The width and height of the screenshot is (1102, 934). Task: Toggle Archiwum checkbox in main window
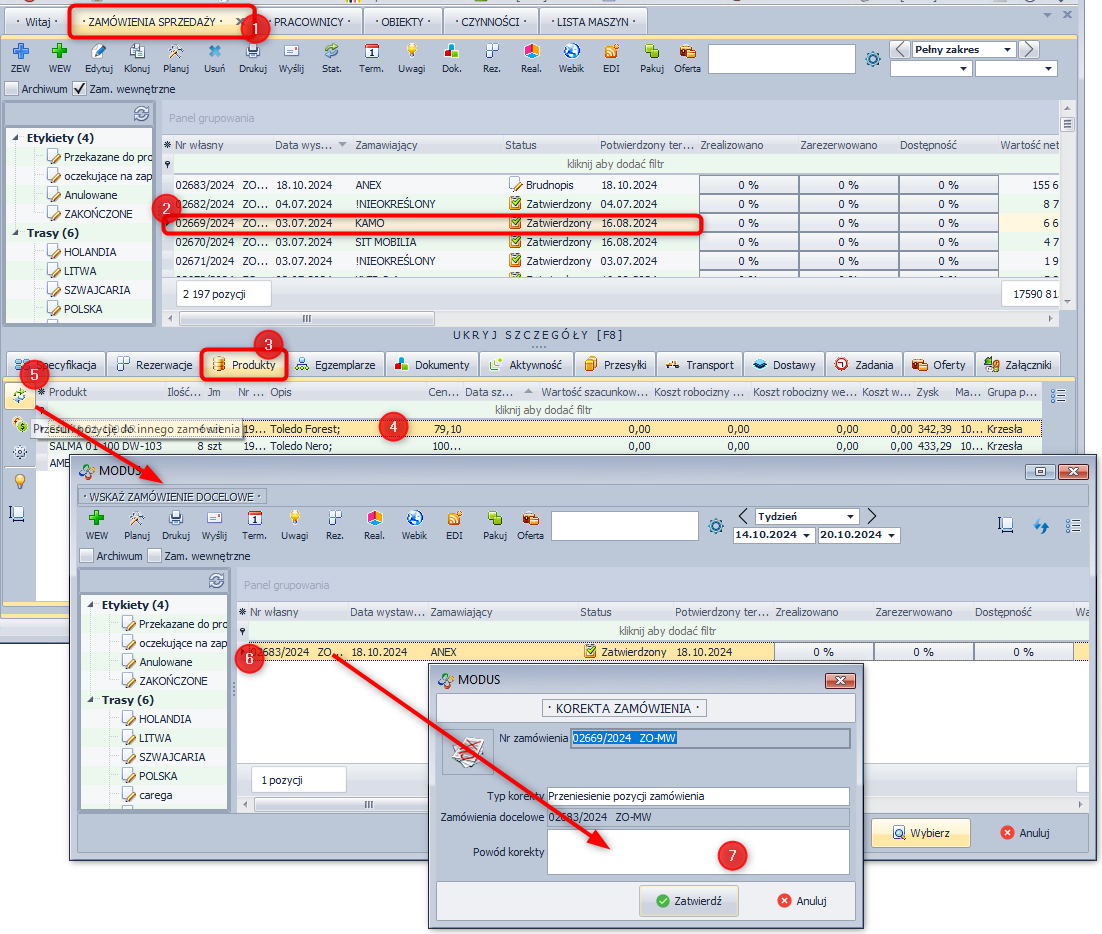click(11, 89)
